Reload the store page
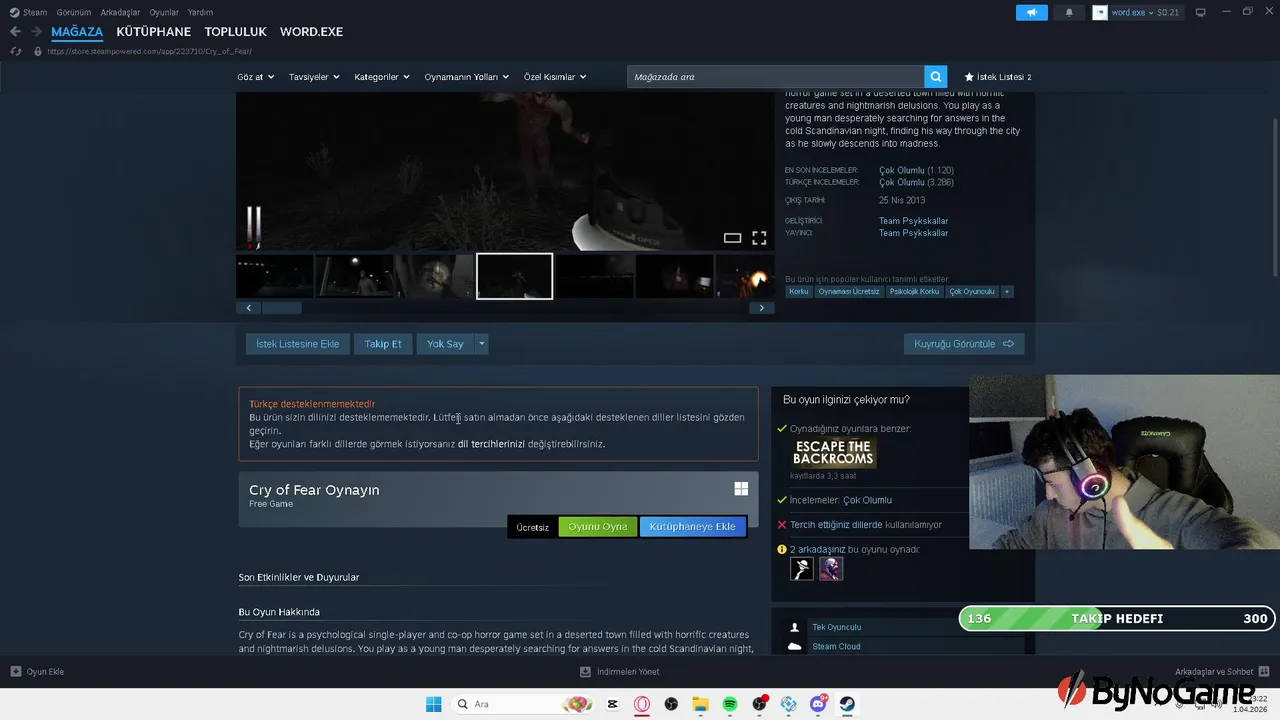The image size is (1280, 720). [x=15, y=51]
